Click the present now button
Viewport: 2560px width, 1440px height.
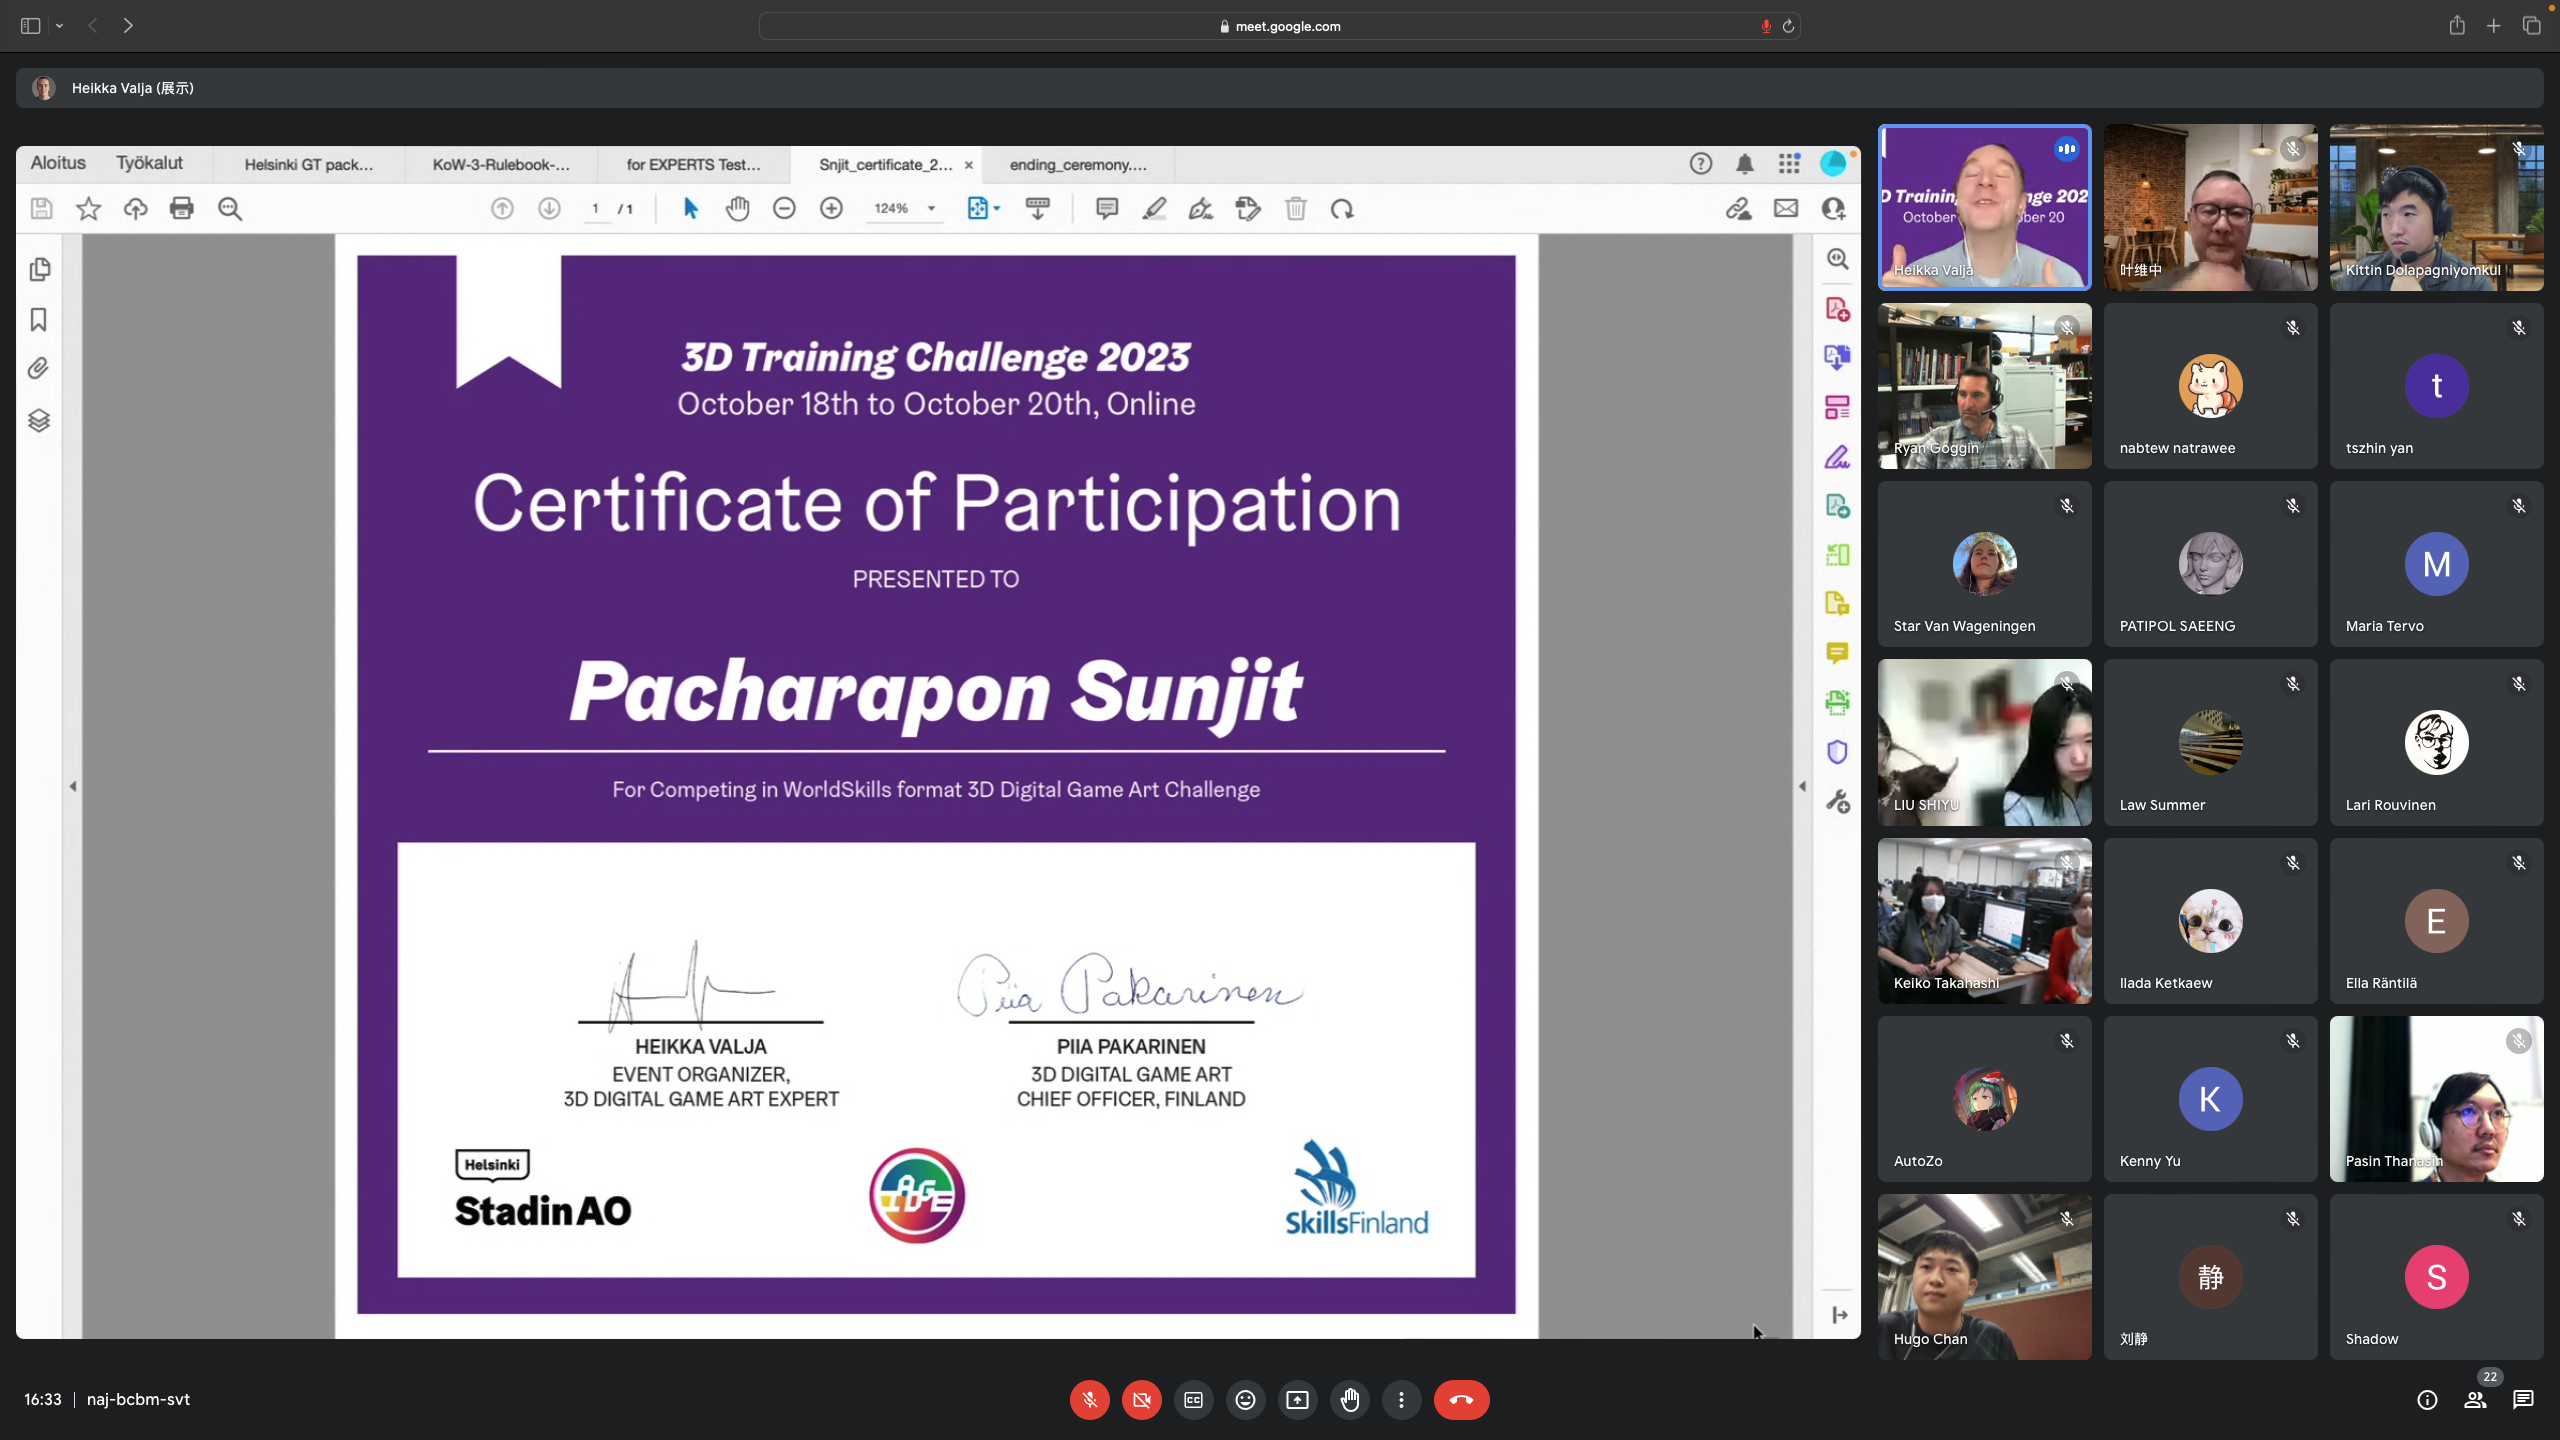tap(1297, 1400)
